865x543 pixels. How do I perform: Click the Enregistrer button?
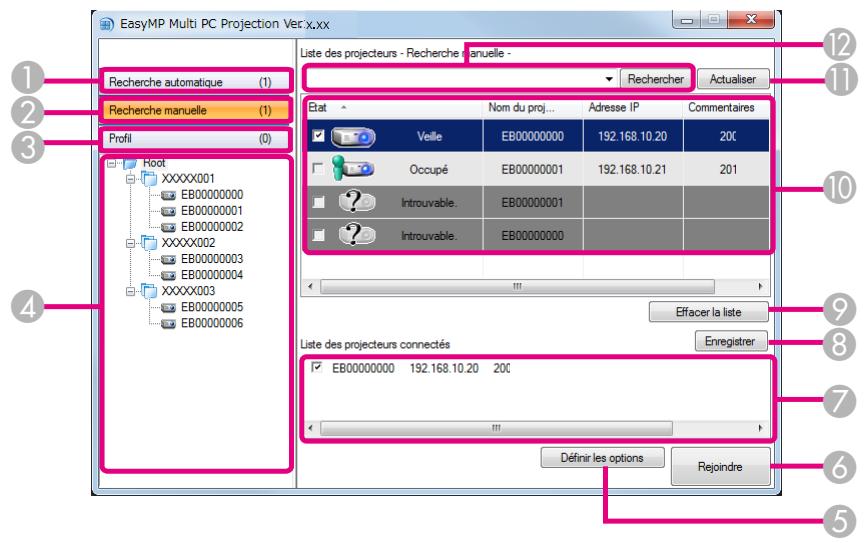730,341
